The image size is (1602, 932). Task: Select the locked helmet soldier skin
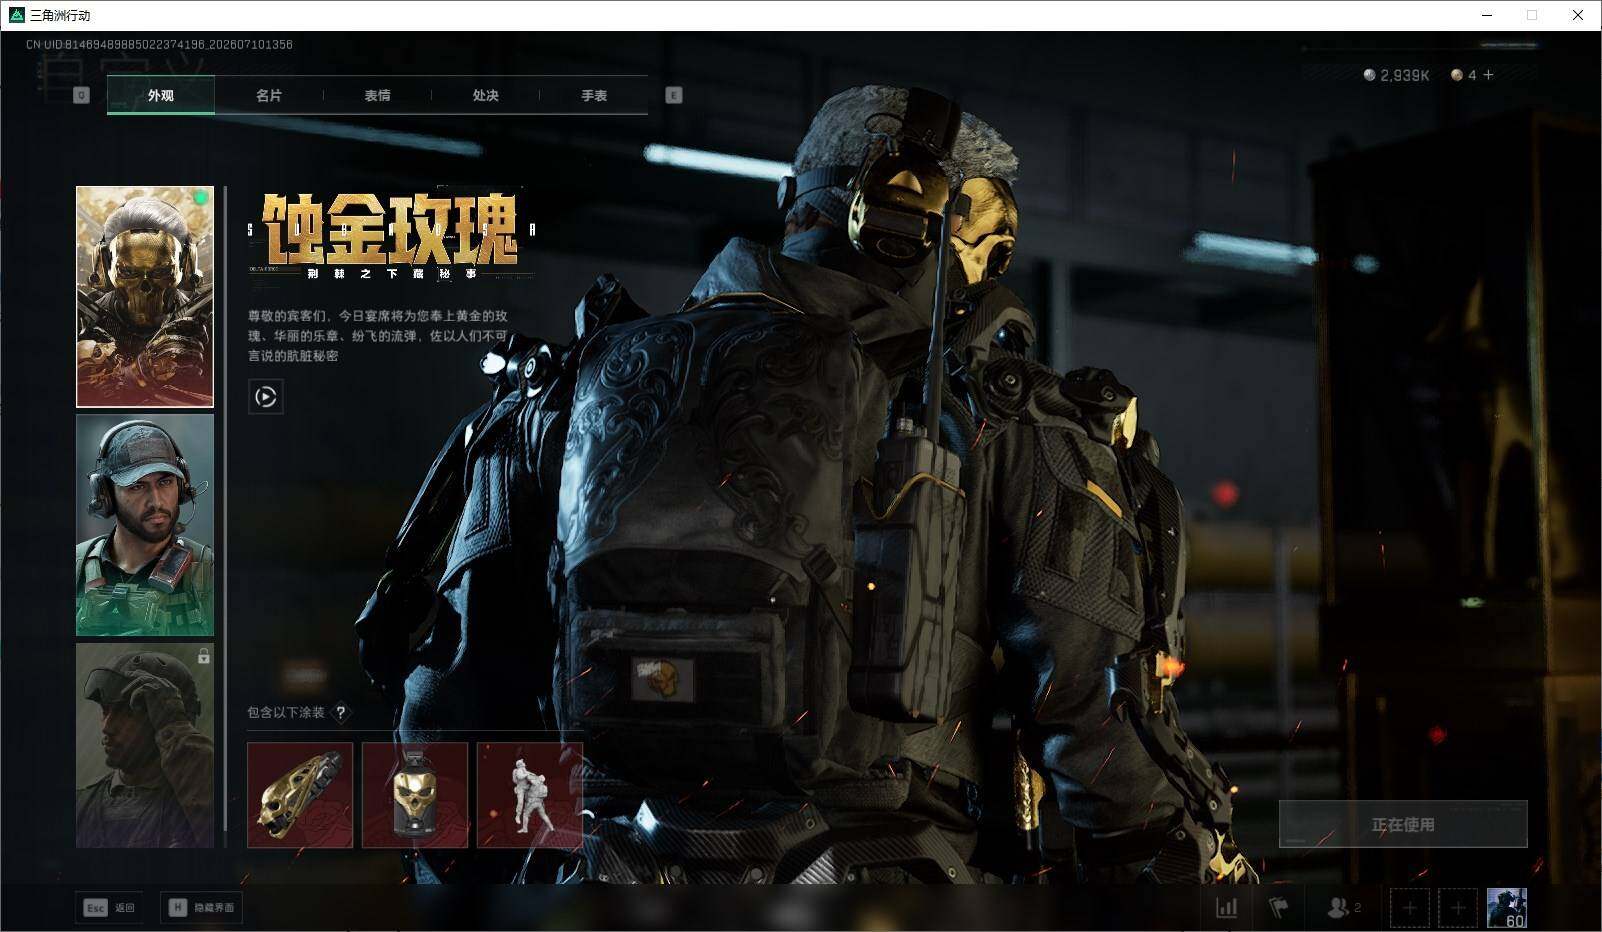point(145,745)
